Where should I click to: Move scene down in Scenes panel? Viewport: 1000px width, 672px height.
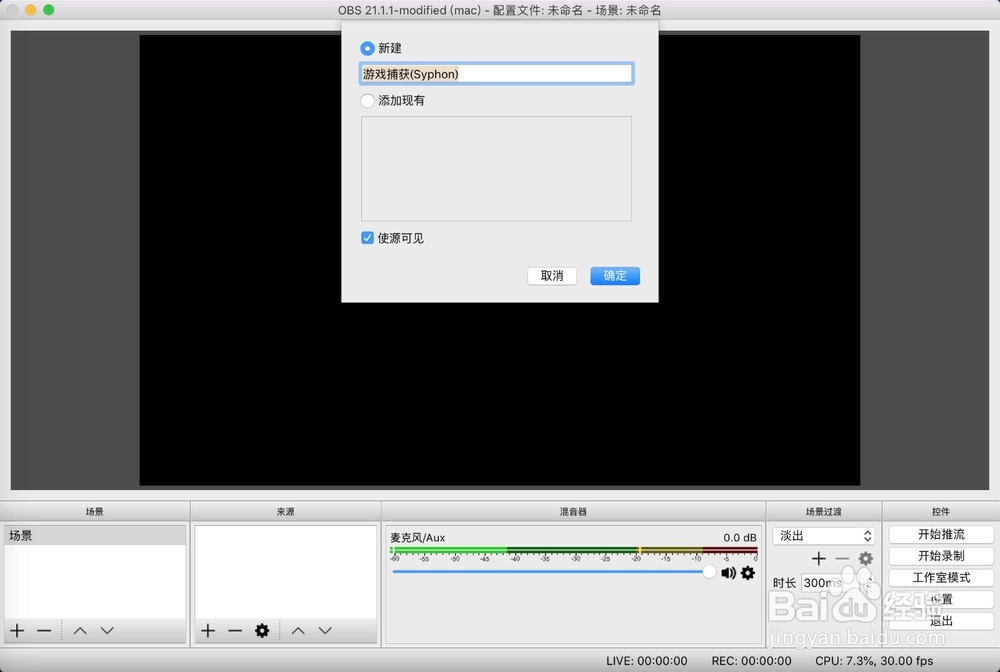point(107,631)
